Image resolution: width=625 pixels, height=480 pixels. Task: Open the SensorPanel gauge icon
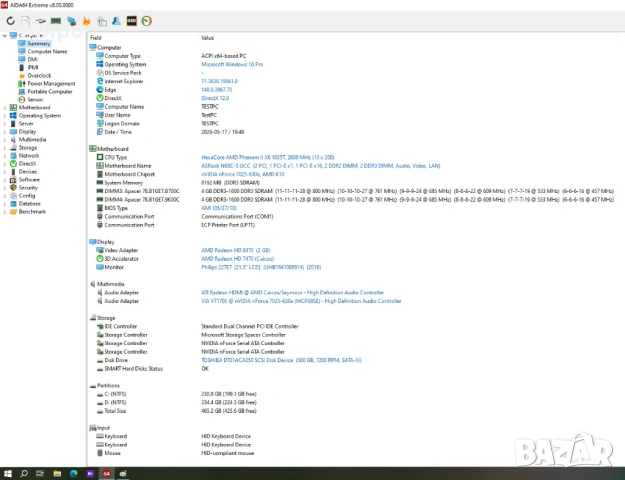pyautogui.click(x=147, y=21)
